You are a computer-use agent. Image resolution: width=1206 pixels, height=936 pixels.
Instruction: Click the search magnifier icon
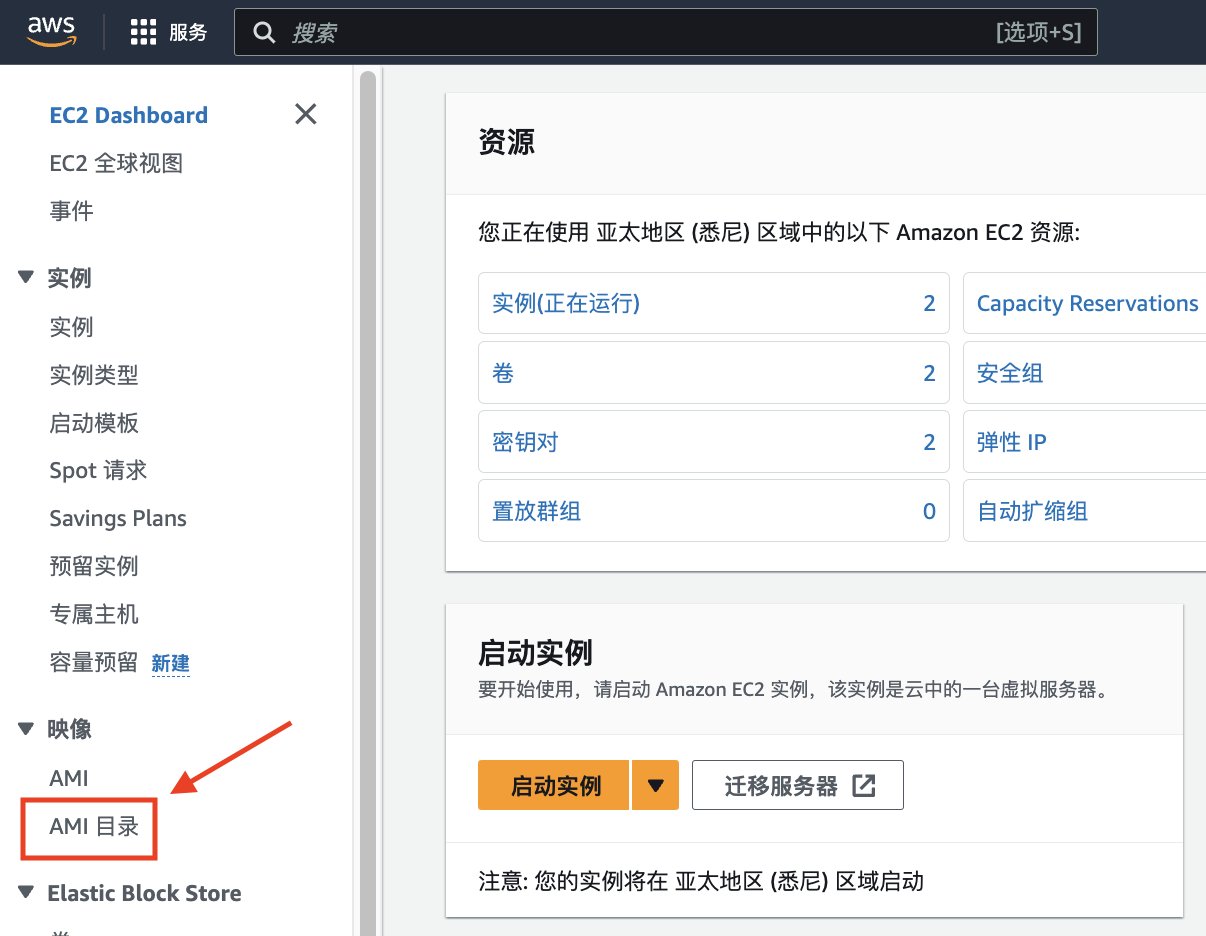pos(264,33)
